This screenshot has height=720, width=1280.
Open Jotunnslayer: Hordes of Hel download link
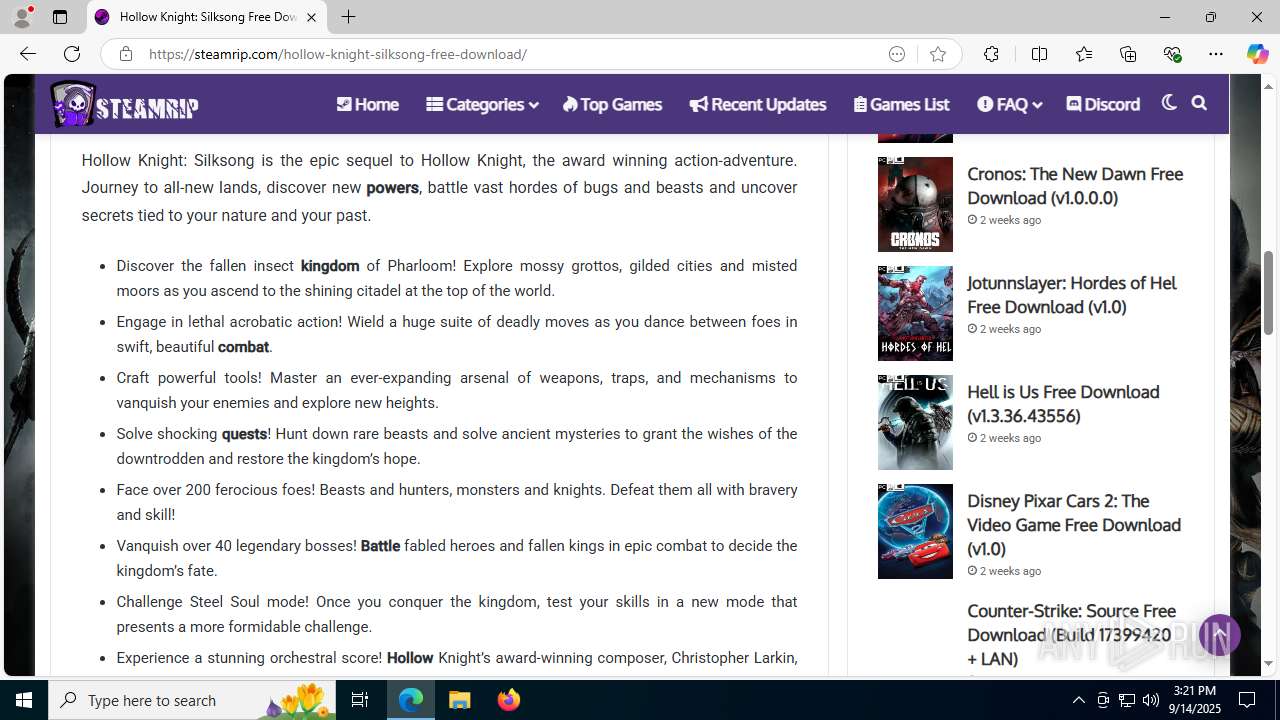(1071, 294)
